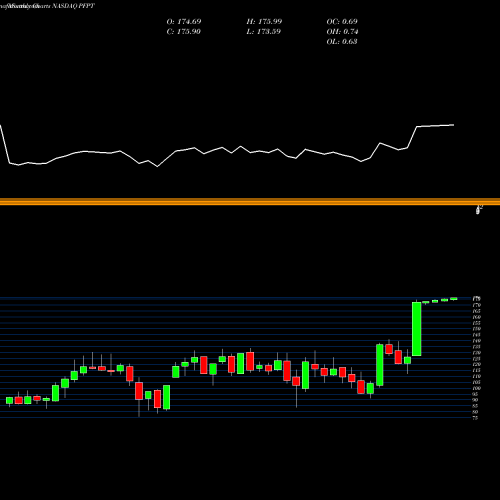Click the white line chart's final plateau point

[453, 125]
